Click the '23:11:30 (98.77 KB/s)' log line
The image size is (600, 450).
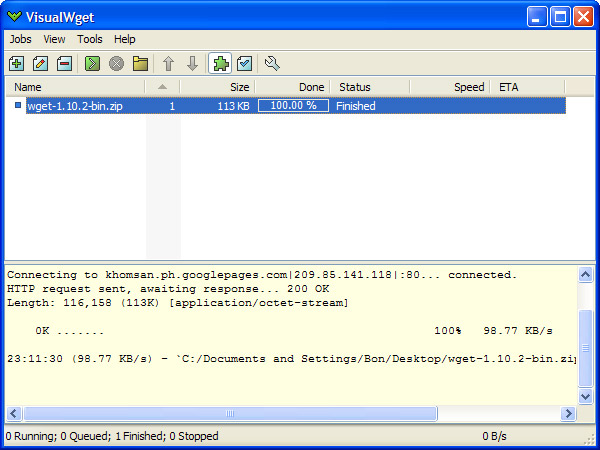[x=292, y=359]
